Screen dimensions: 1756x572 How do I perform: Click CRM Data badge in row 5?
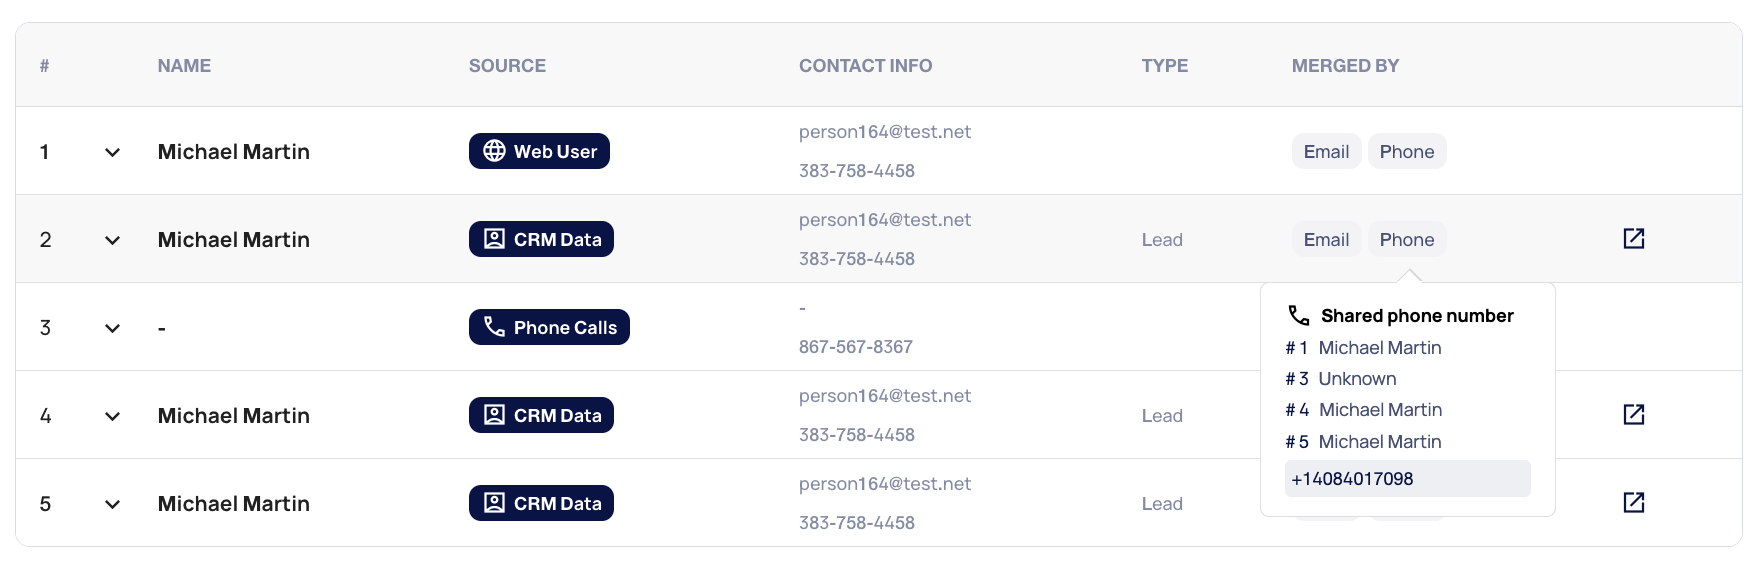541,503
